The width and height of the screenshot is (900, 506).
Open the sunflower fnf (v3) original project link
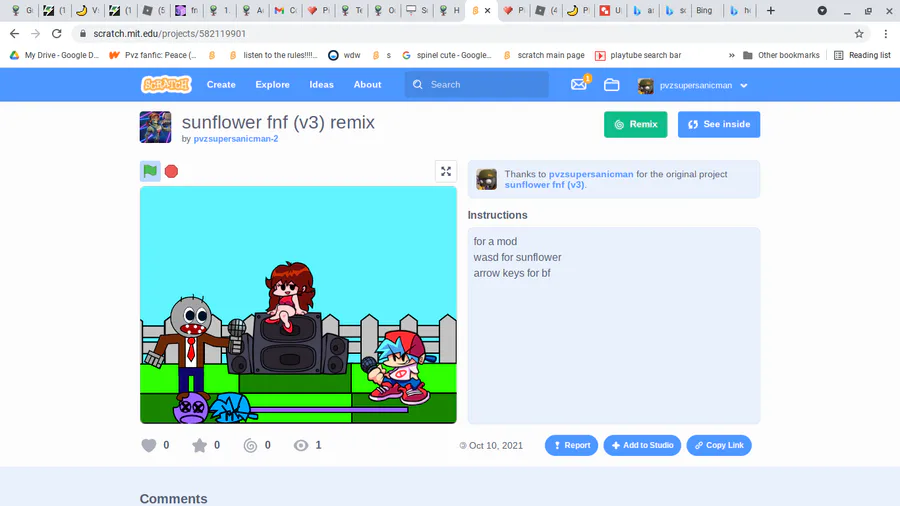[x=544, y=185]
